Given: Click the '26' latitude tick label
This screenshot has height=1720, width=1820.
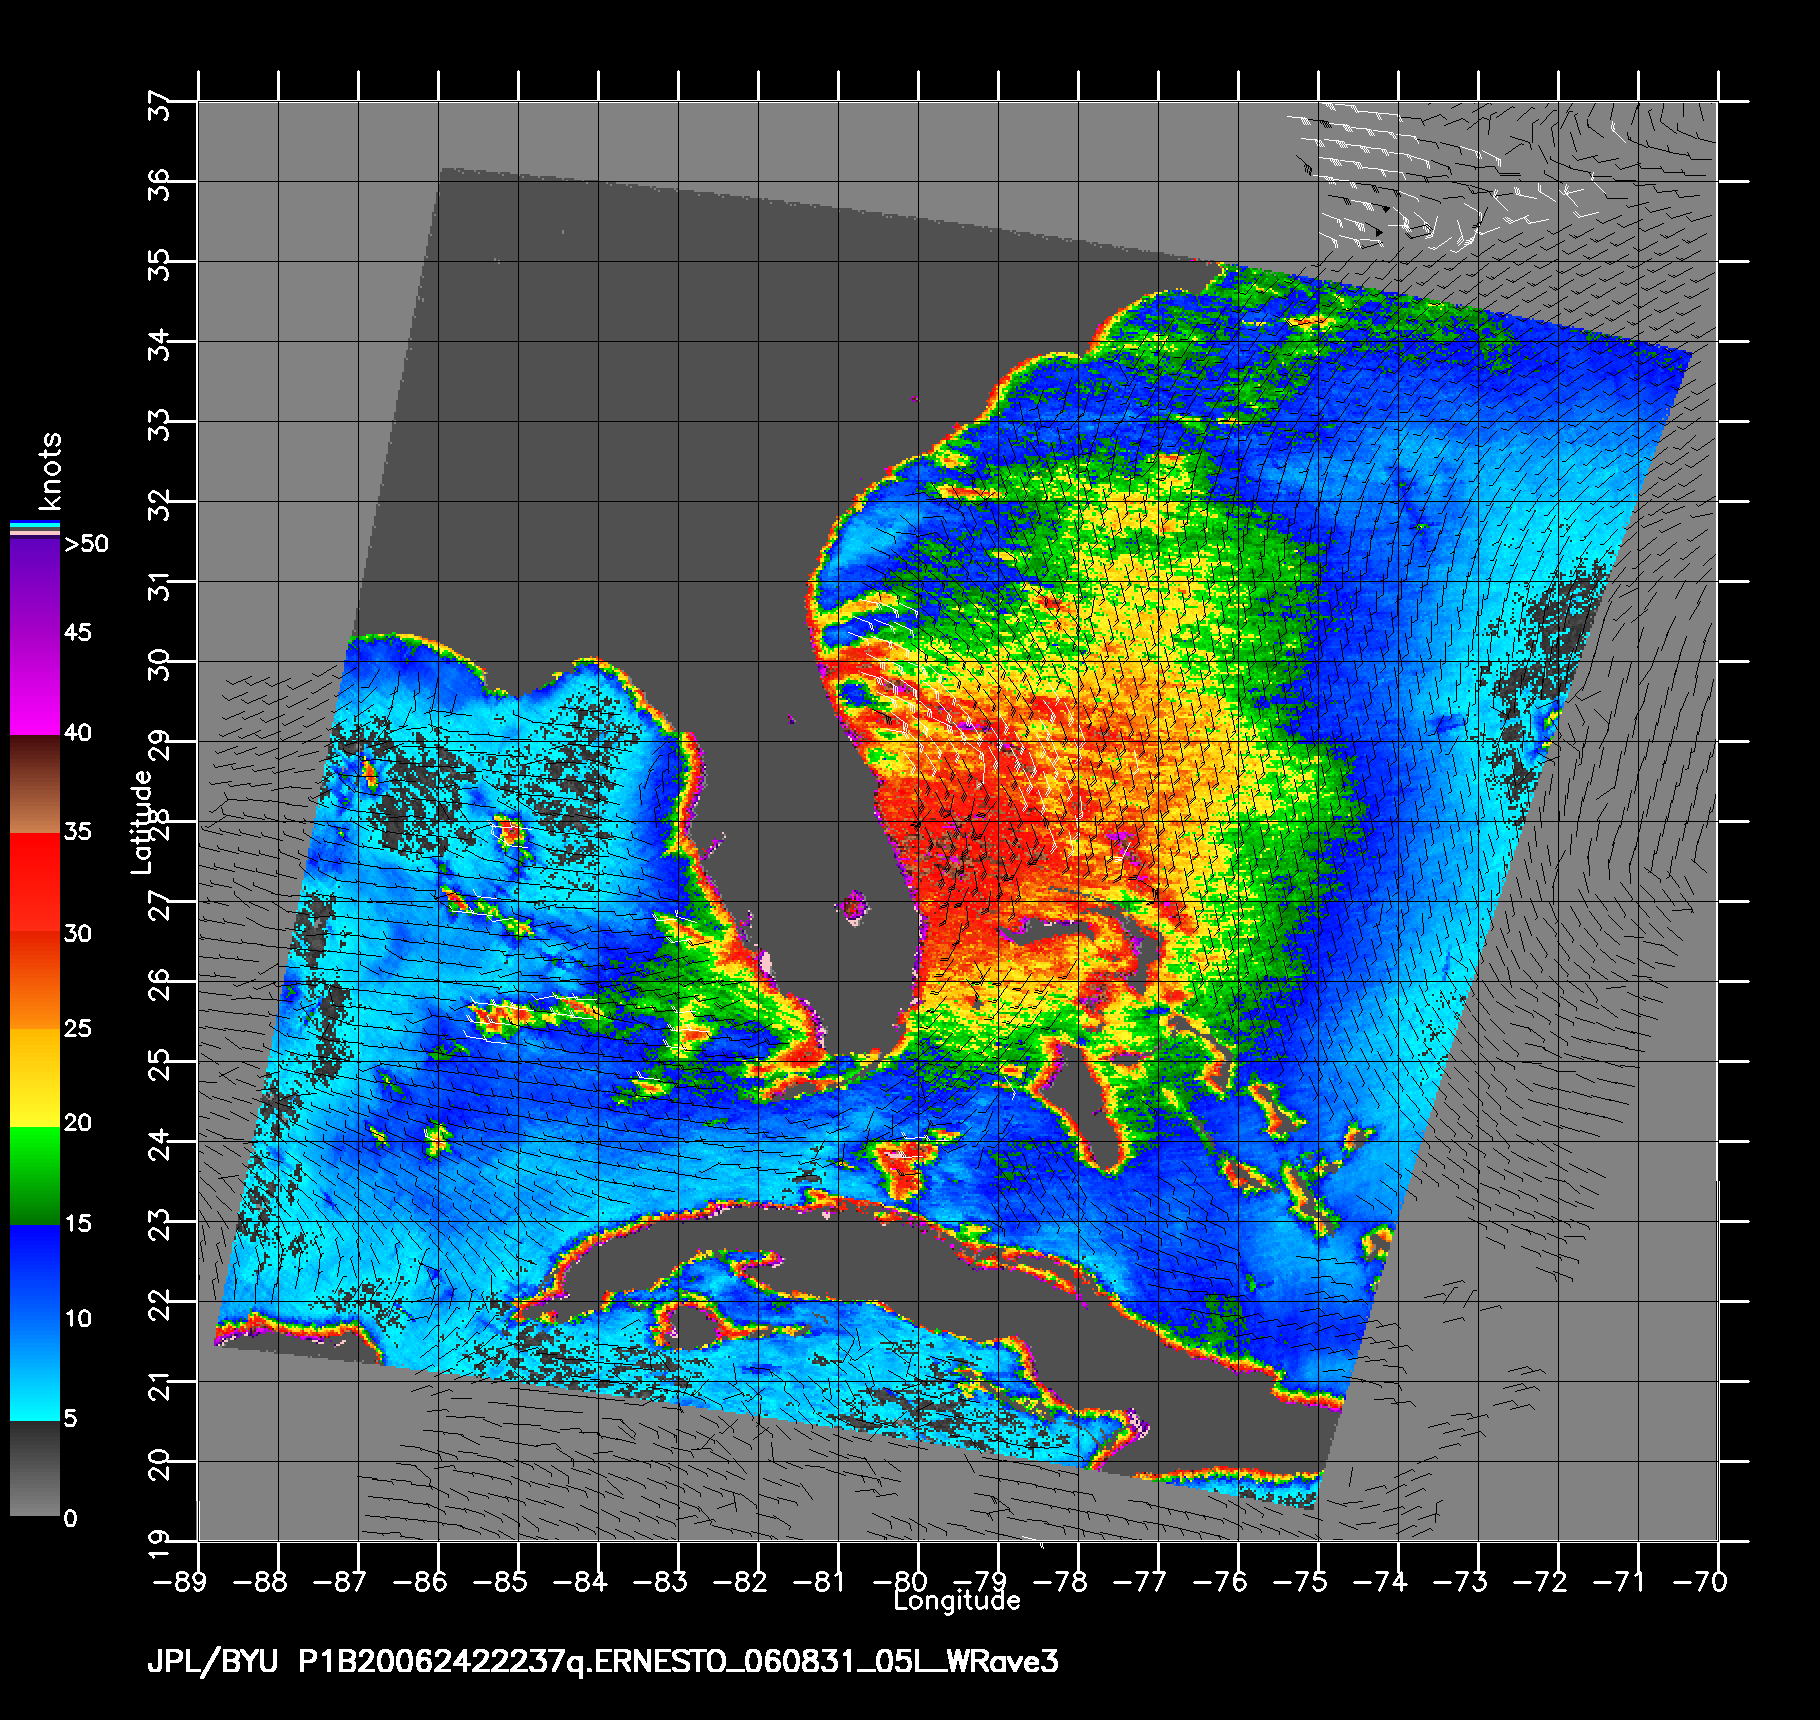Looking at the screenshot, I should (x=159, y=985).
